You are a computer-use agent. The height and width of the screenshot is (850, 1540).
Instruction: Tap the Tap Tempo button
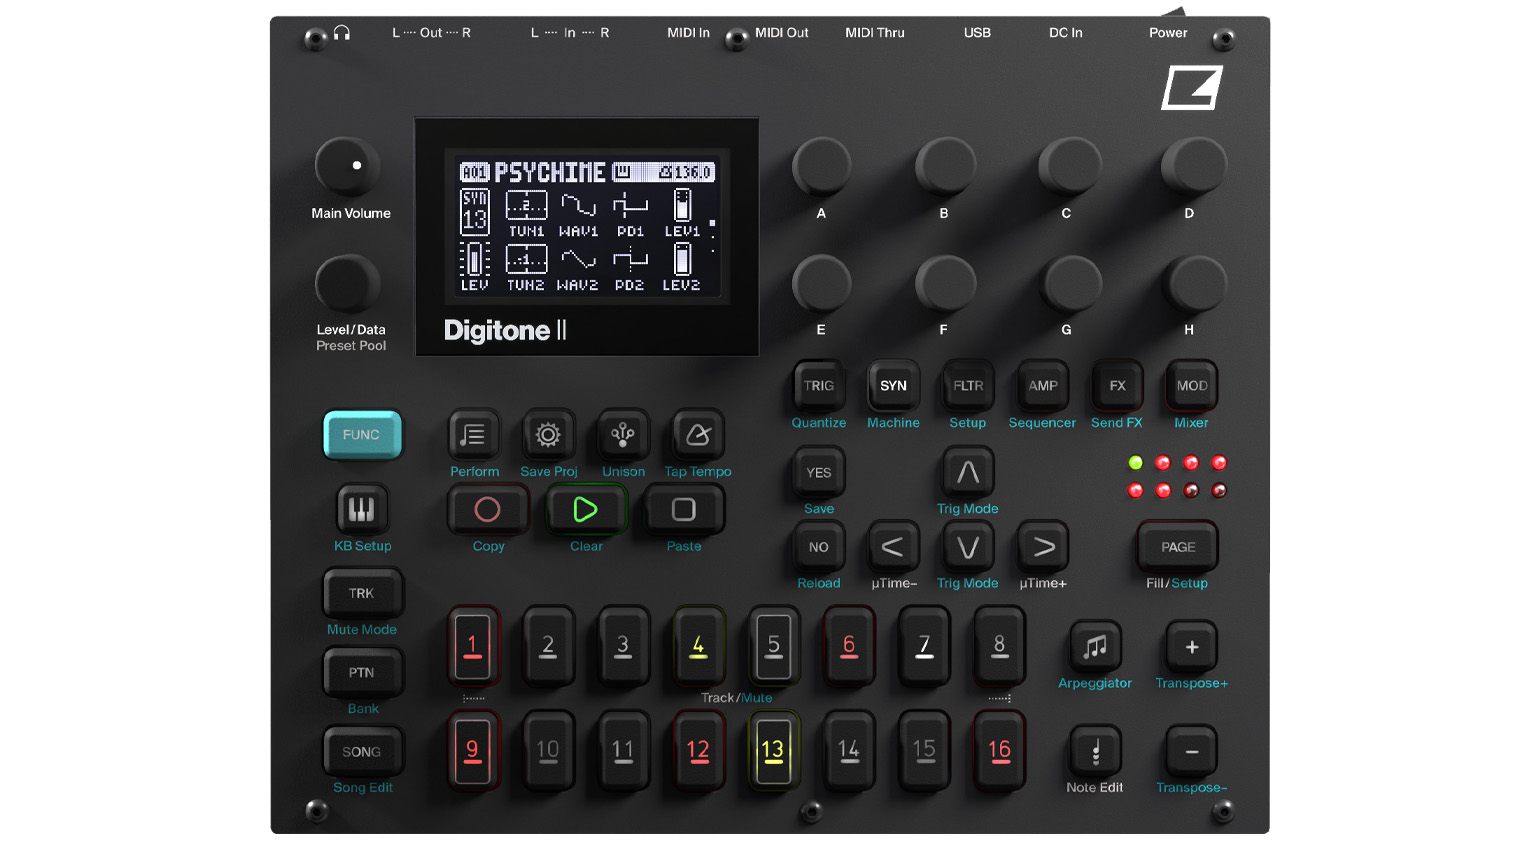click(x=697, y=433)
